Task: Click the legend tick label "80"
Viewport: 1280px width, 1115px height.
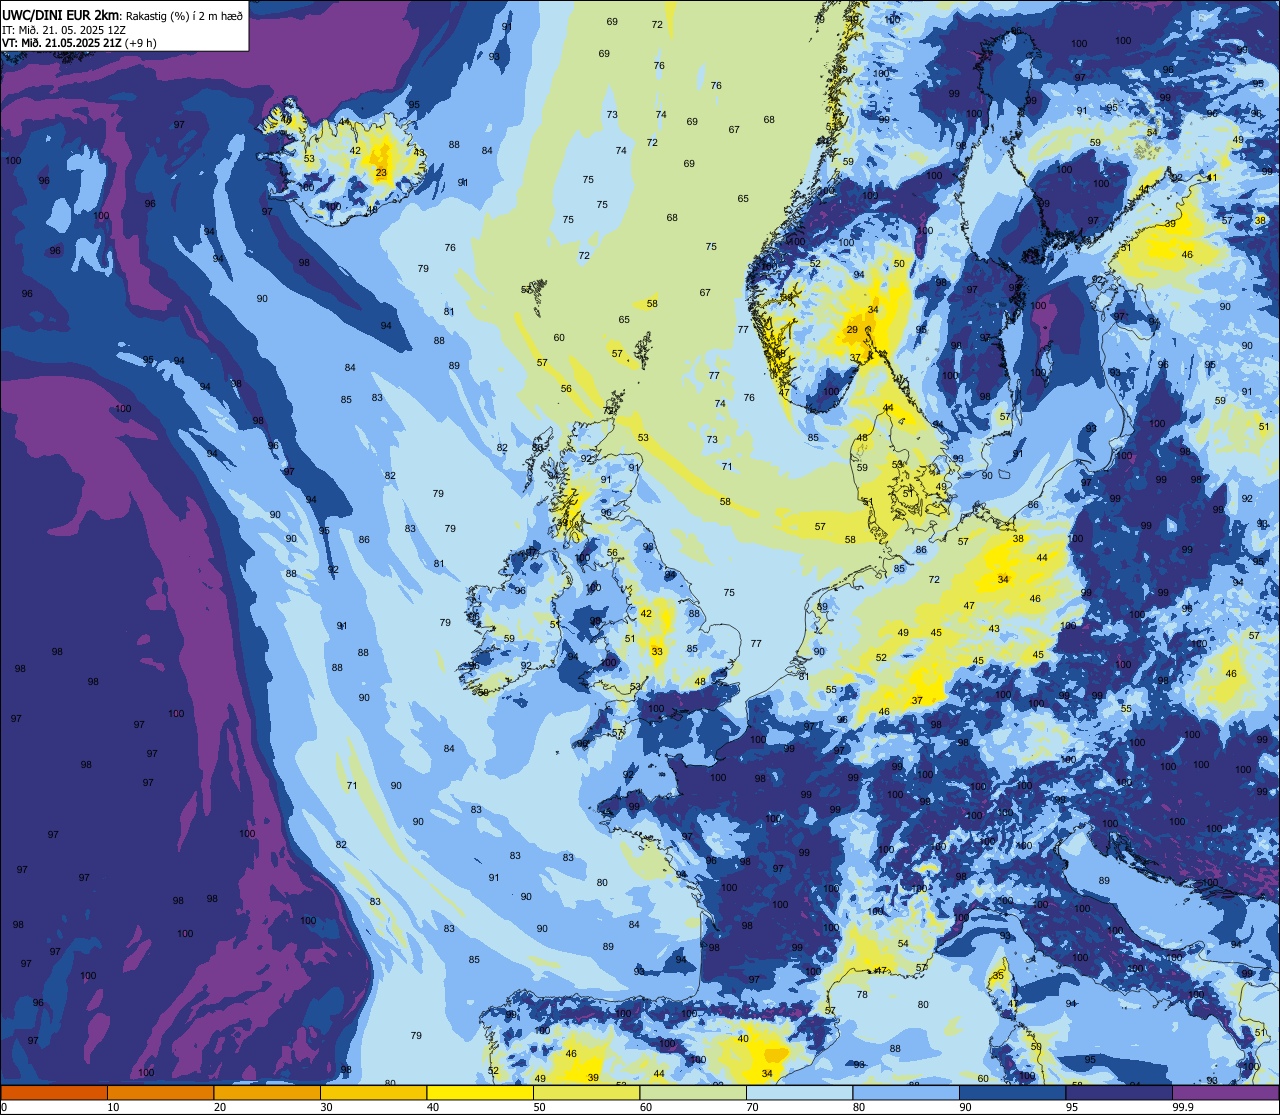Action: [x=859, y=1107]
